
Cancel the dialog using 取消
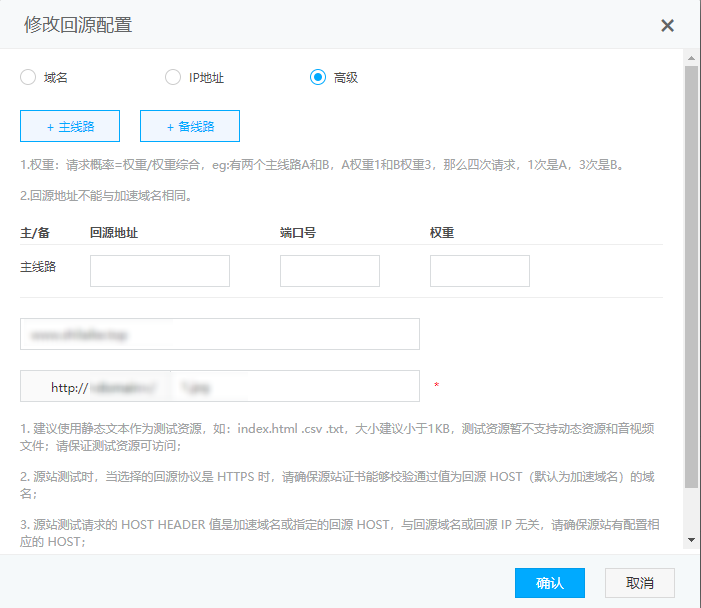click(x=640, y=583)
